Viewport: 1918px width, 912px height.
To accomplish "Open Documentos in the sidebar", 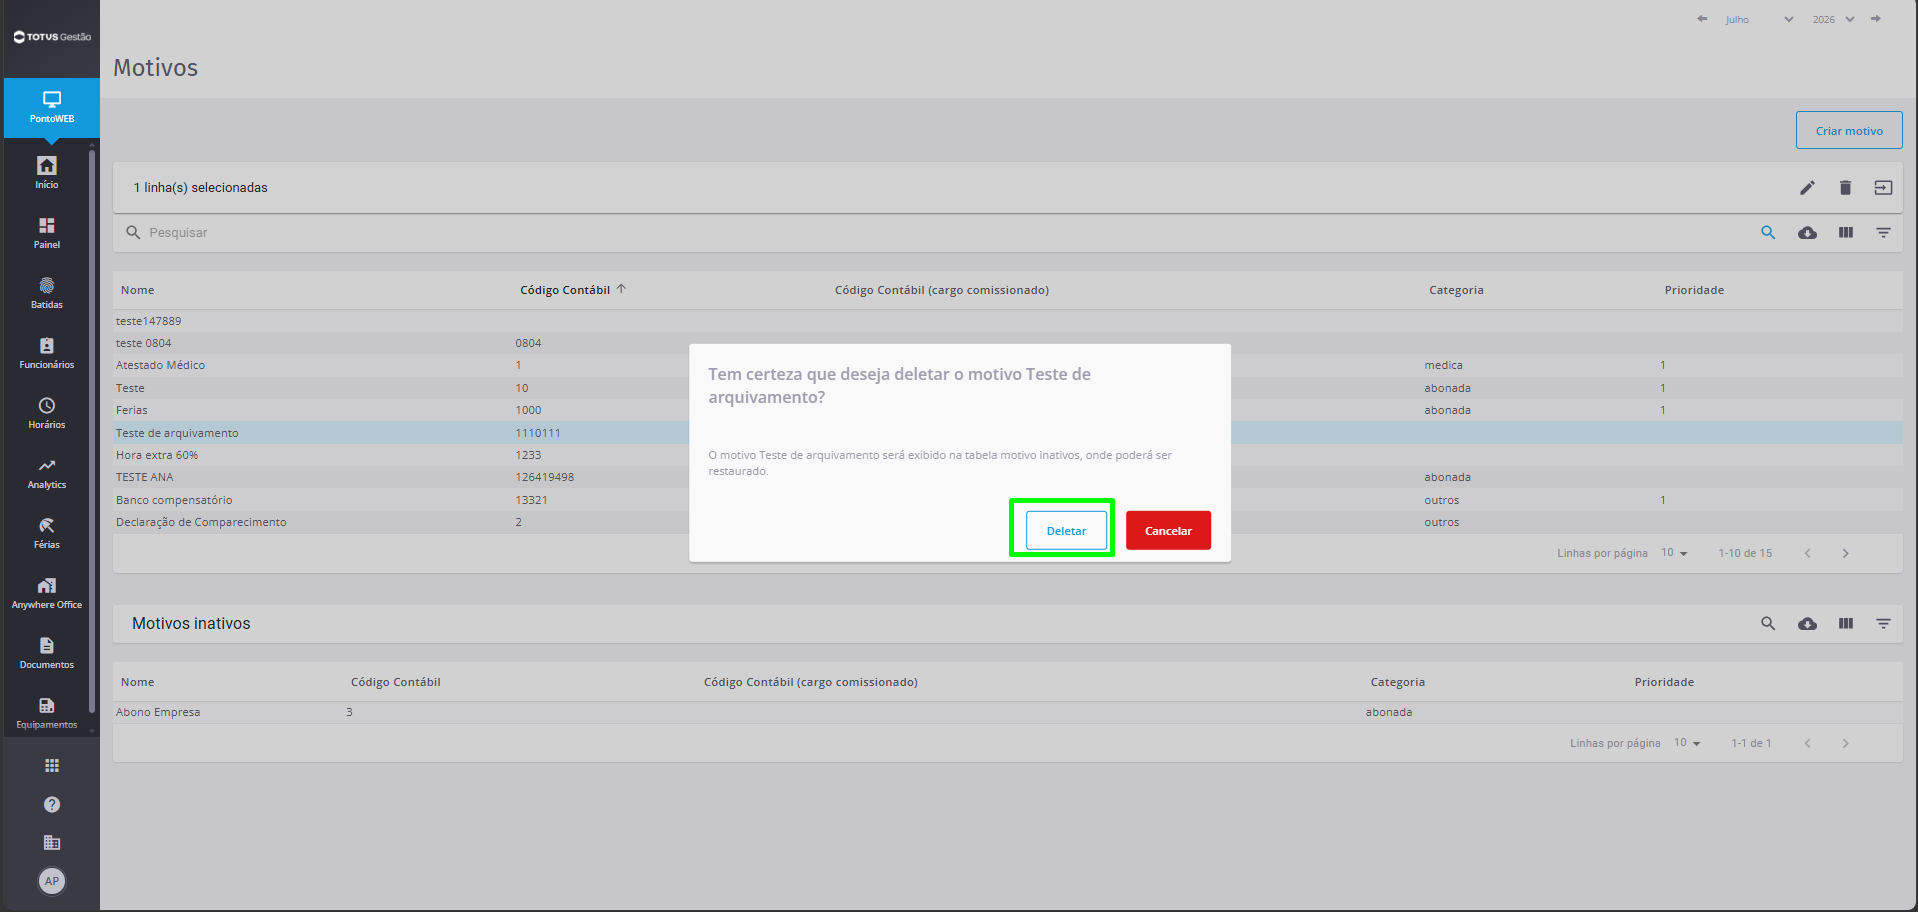I will 47,652.
